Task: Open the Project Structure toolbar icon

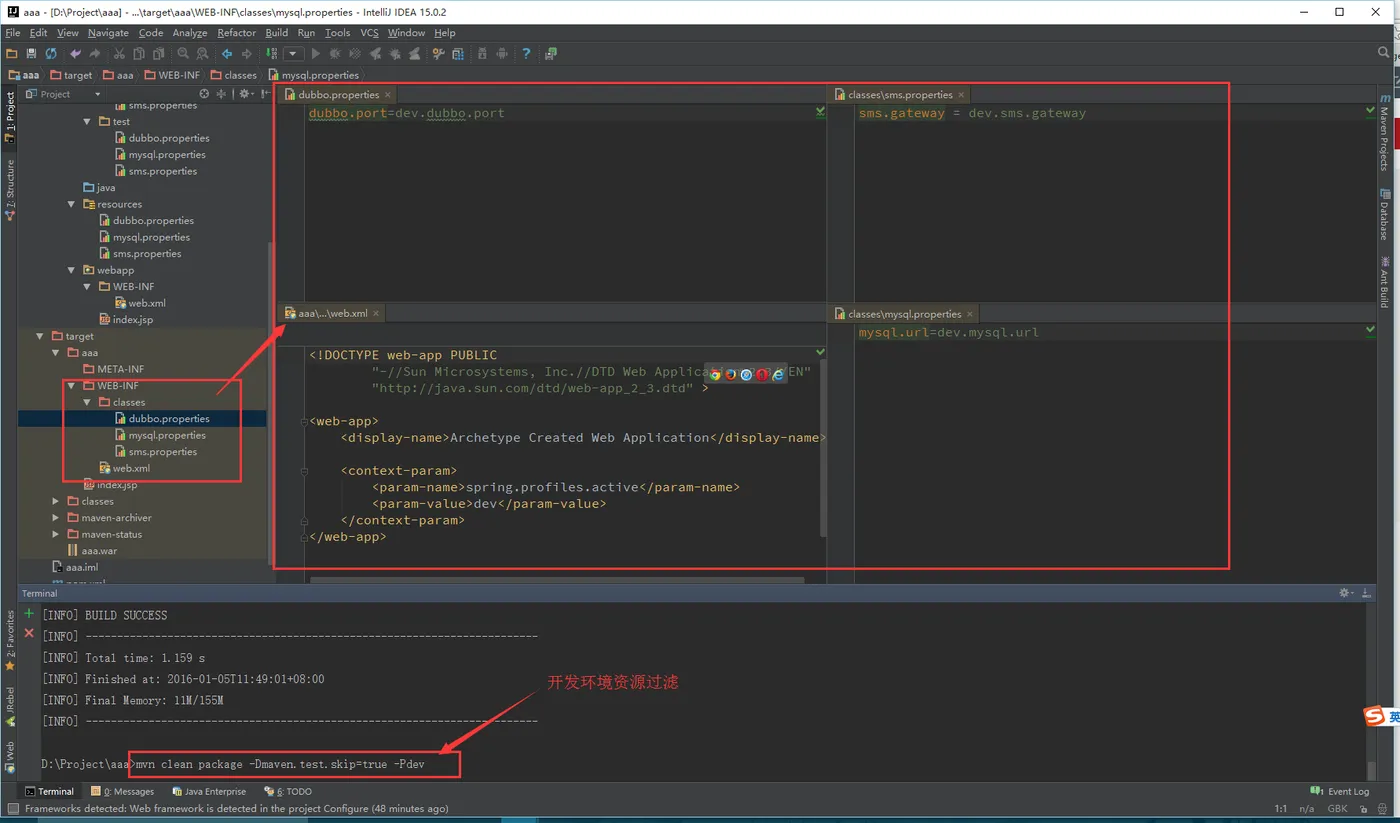Action: [x=457, y=54]
